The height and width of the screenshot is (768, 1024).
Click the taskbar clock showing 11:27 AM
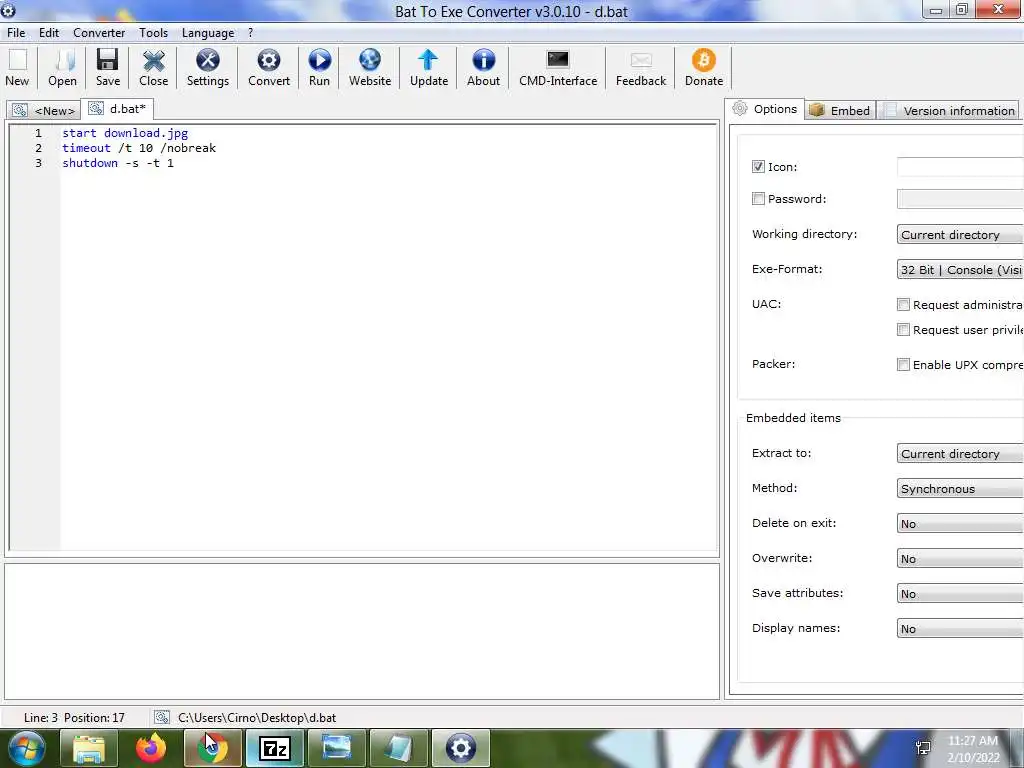pyautogui.click(x=972, y=741)
